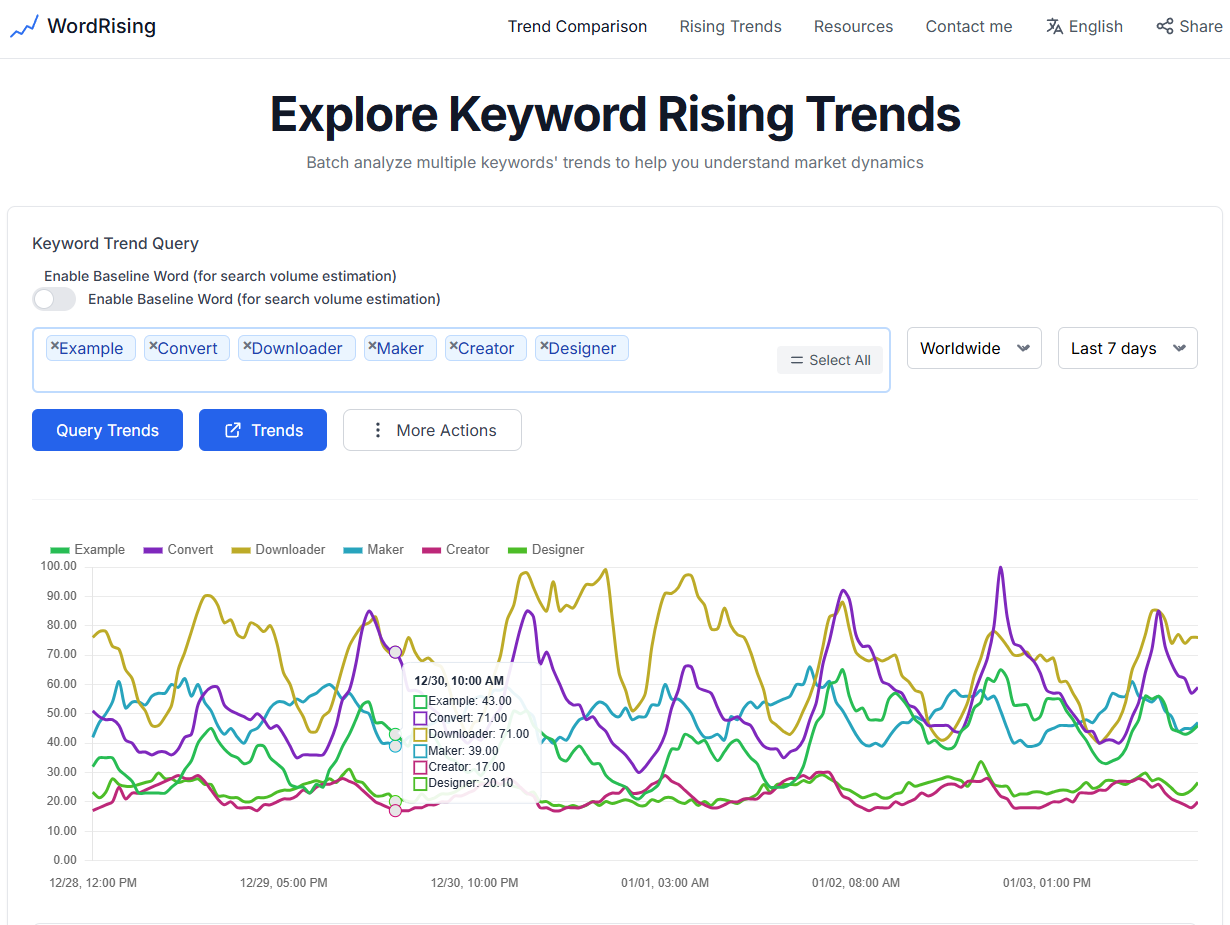Toggle Maker series in chart legend
This screenshot has height=925, width=1230.
click(373, 549)
